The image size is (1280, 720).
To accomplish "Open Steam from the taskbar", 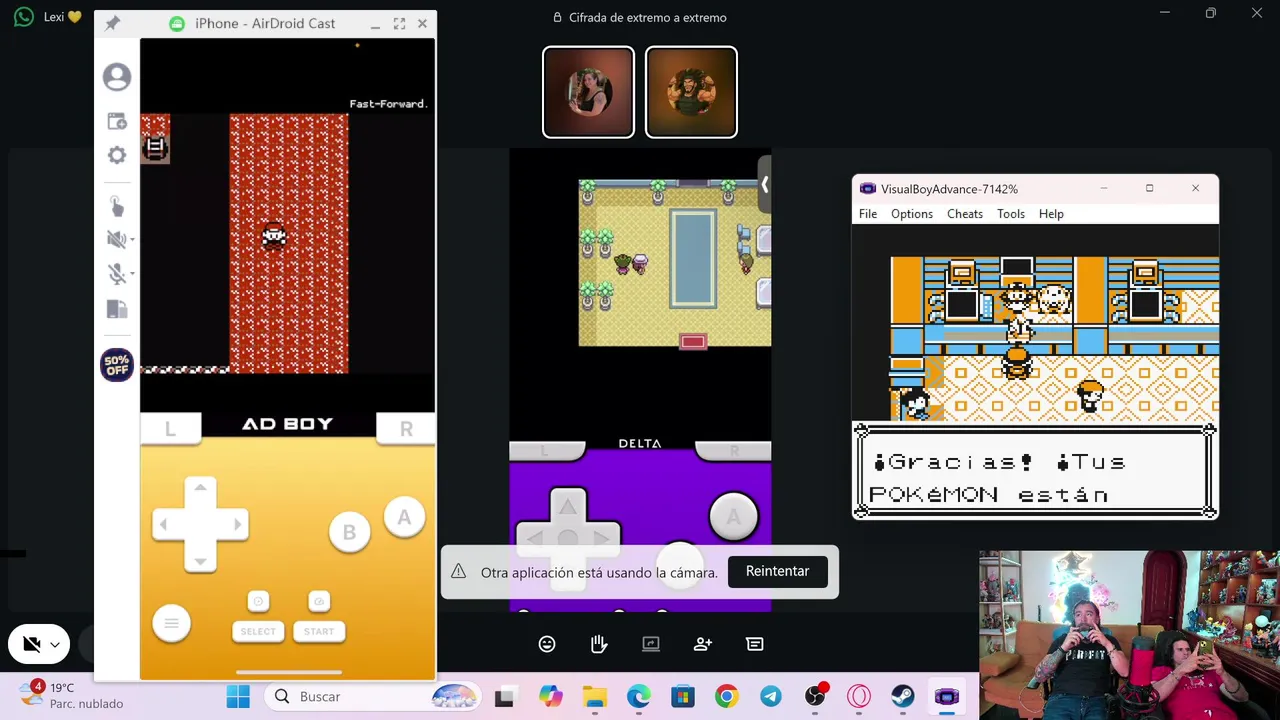I will pyautogui.click(x=903, y=697).
